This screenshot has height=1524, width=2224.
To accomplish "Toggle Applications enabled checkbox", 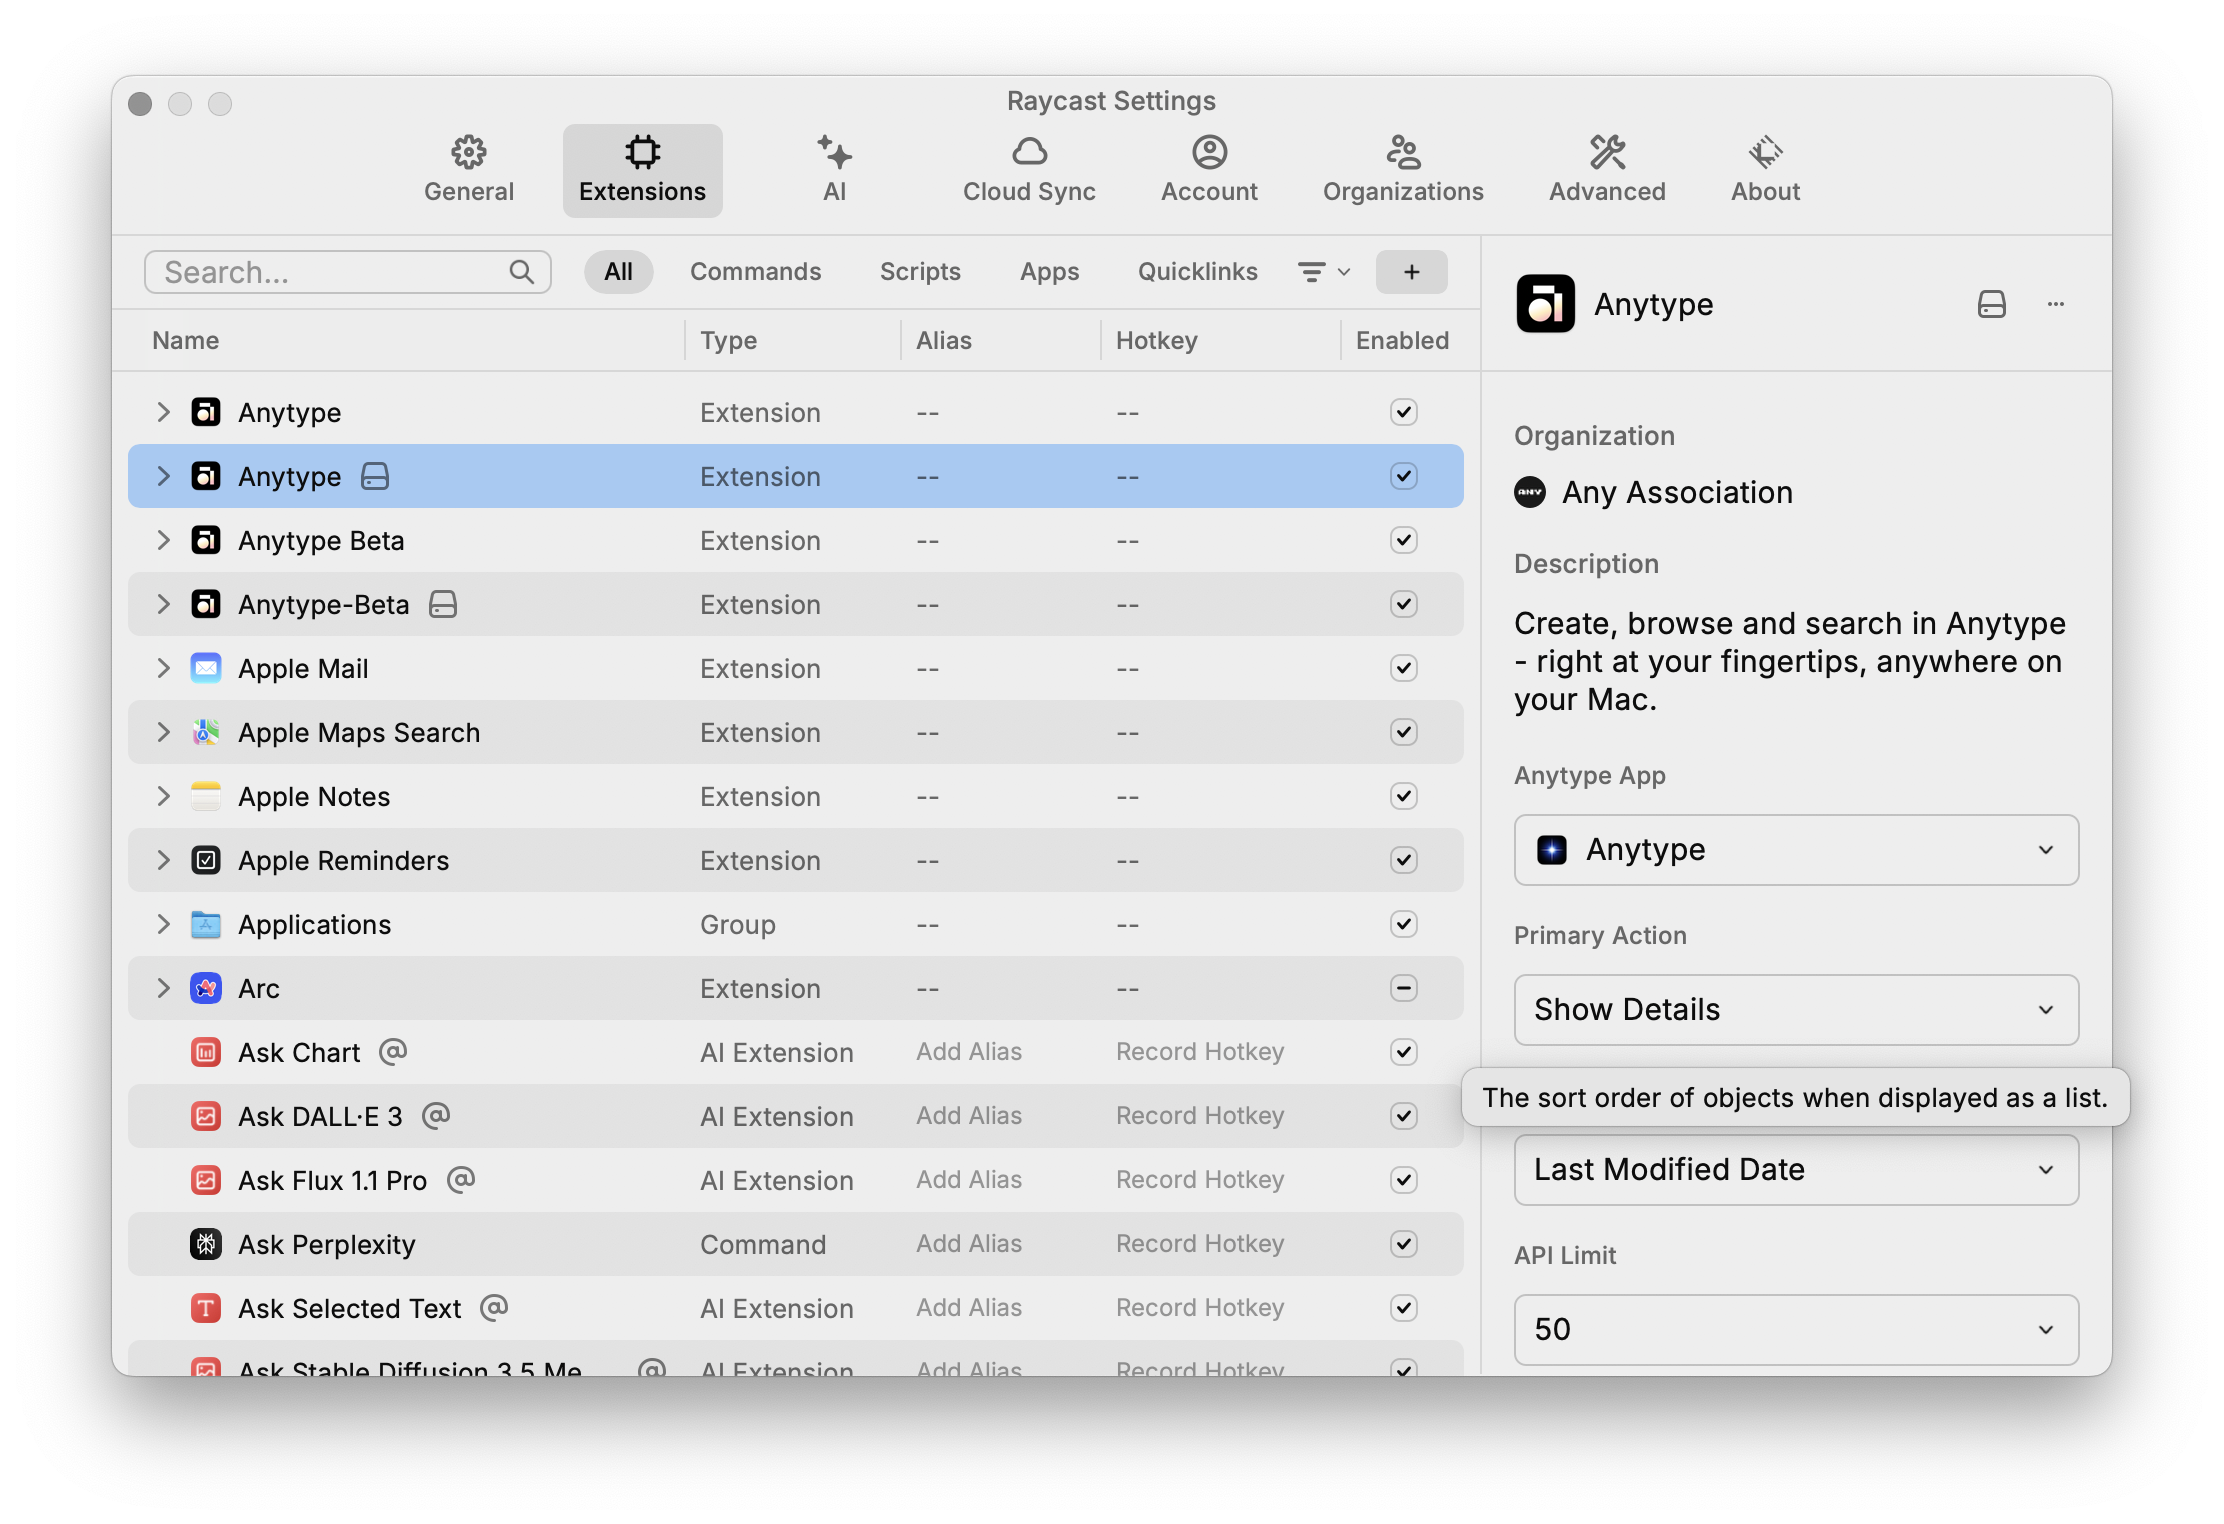I will (1403, 924).
